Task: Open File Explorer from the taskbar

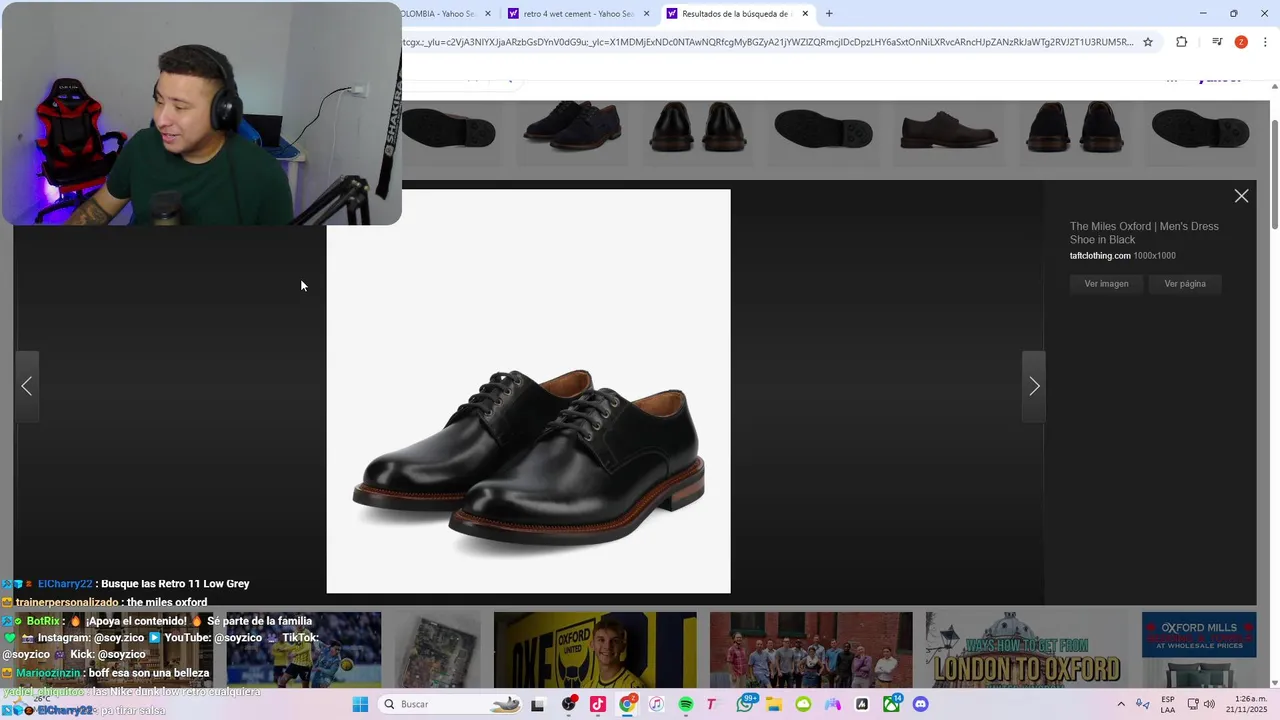Action: point(774,704)
